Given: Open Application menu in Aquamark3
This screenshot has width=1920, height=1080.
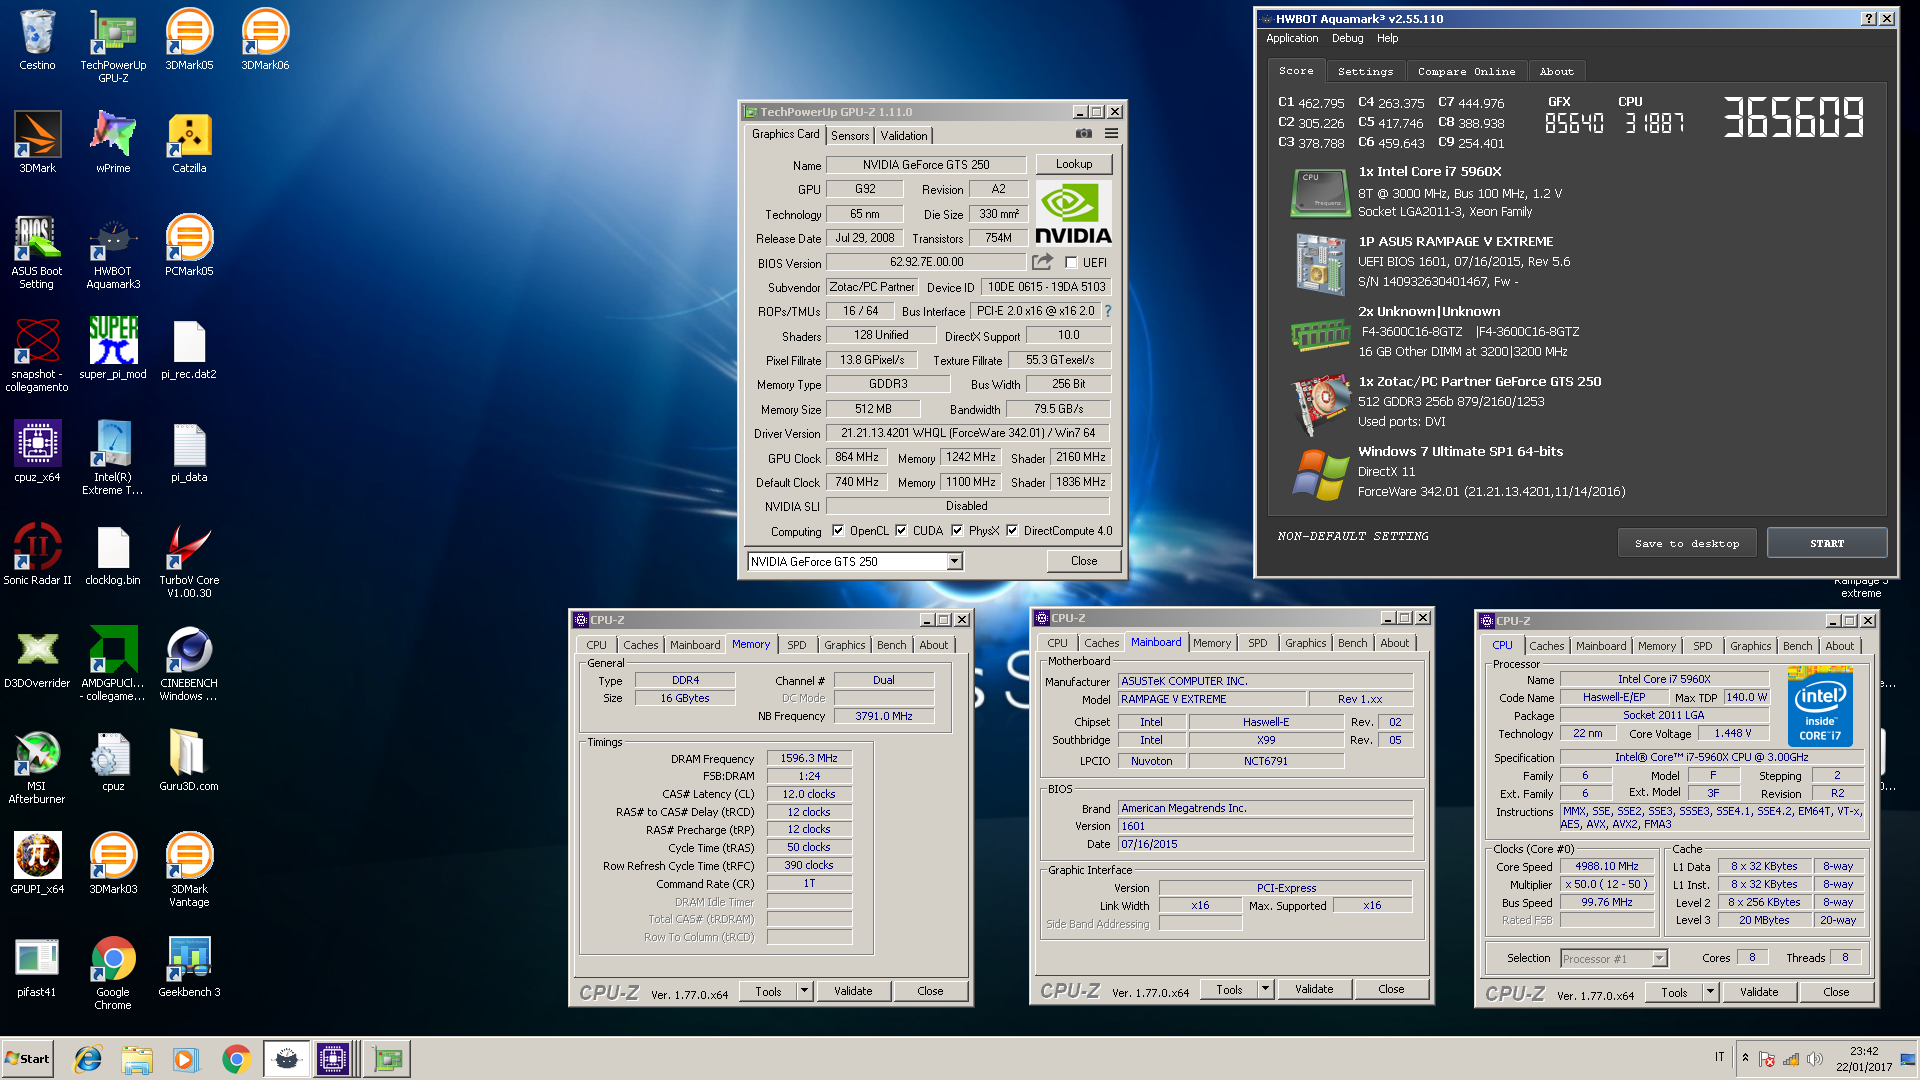Looking at the screenshot, I should pyautogui.click(x=1292, y=38).
